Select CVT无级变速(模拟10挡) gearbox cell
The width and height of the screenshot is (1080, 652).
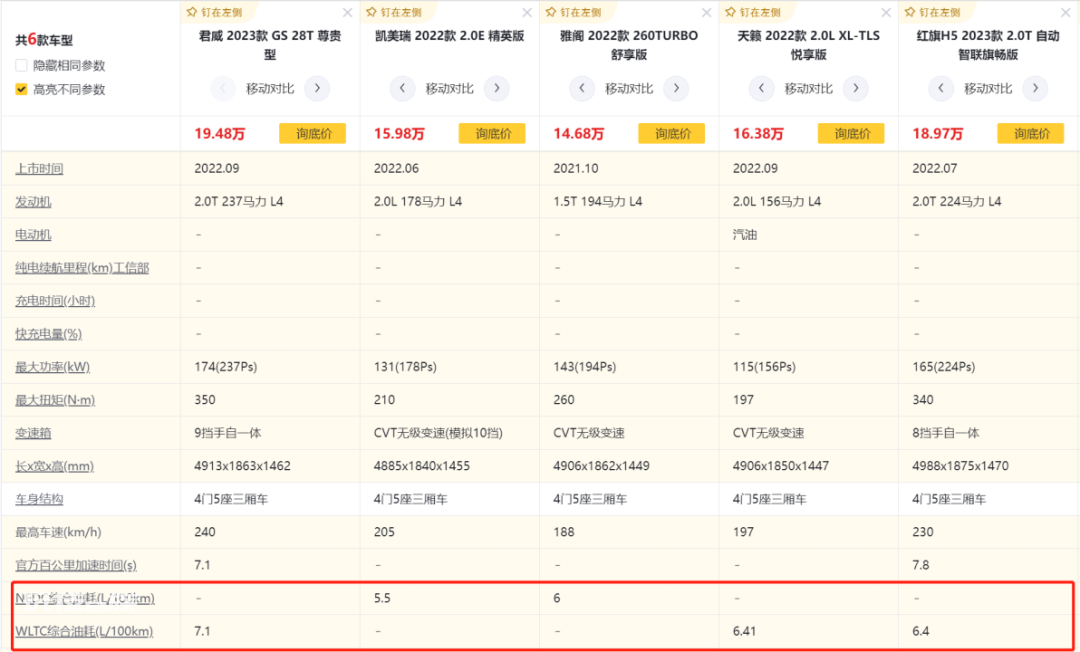click(438, 433)
